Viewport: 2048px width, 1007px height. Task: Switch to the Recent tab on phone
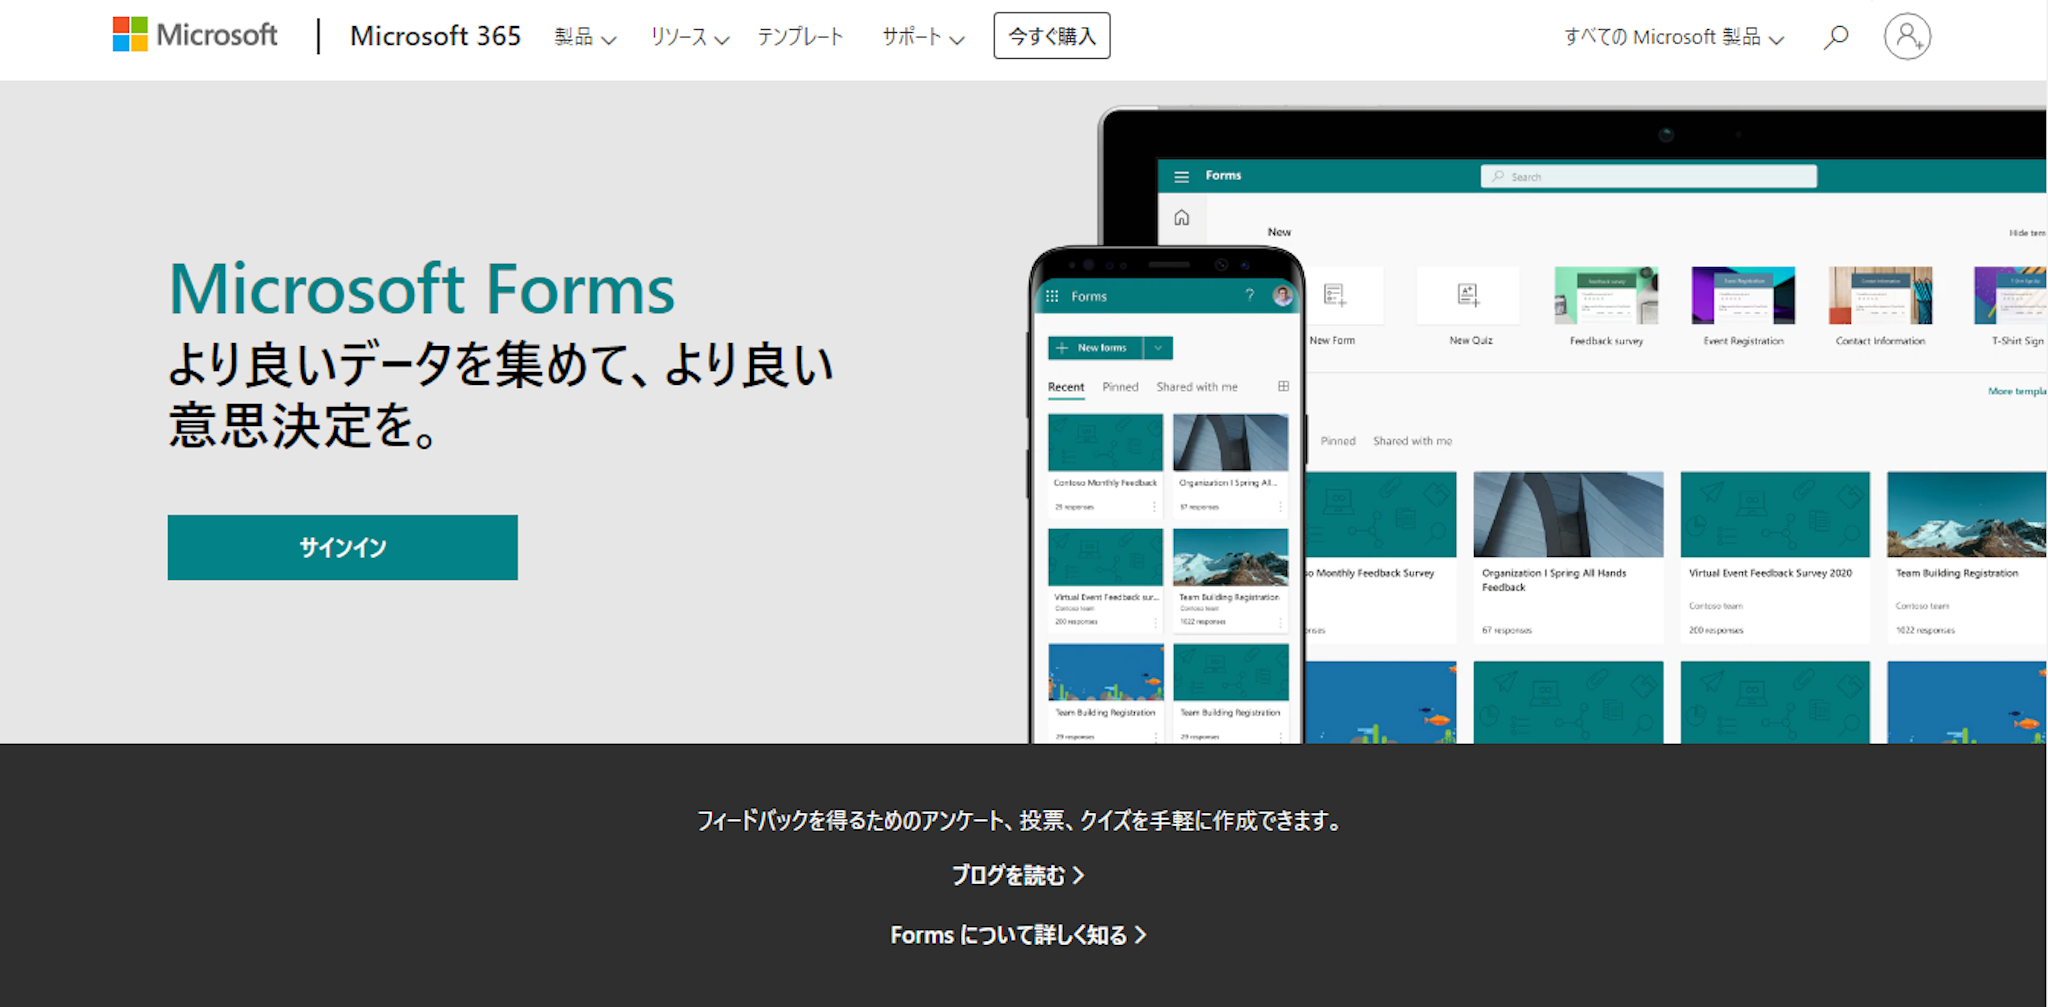(x=1066, y=387)
